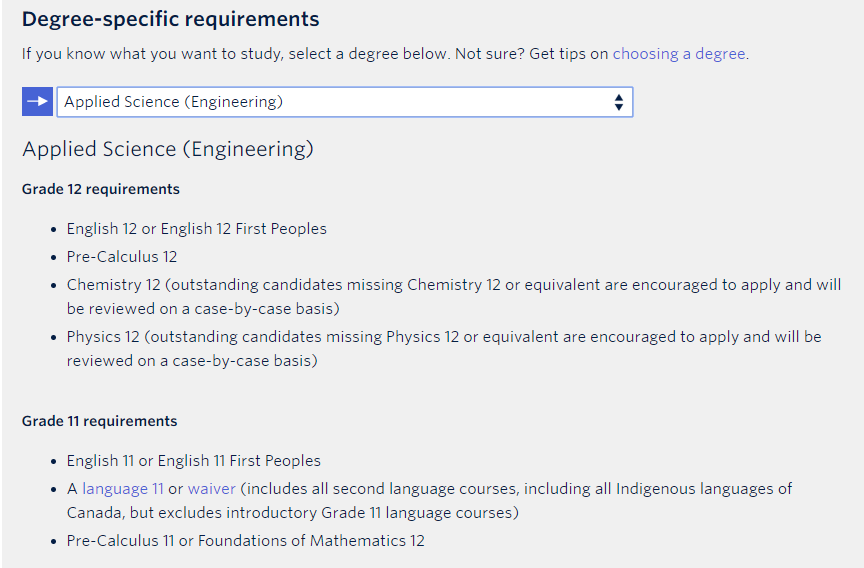Screen dimensions: 864x568
Task: Click the "If you know what you want to study" sentence
Action: tap(235, 54)
